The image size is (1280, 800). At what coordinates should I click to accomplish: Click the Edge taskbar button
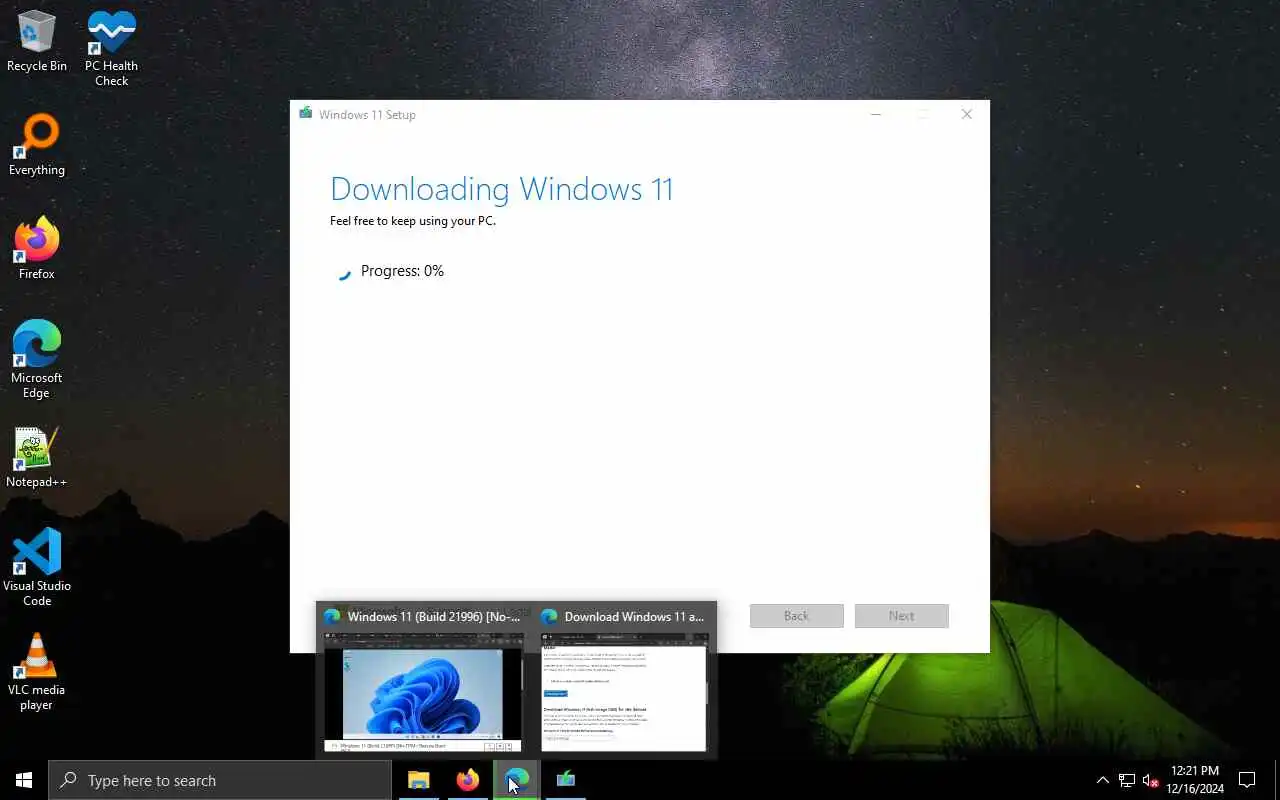click(x=516, y=780)
